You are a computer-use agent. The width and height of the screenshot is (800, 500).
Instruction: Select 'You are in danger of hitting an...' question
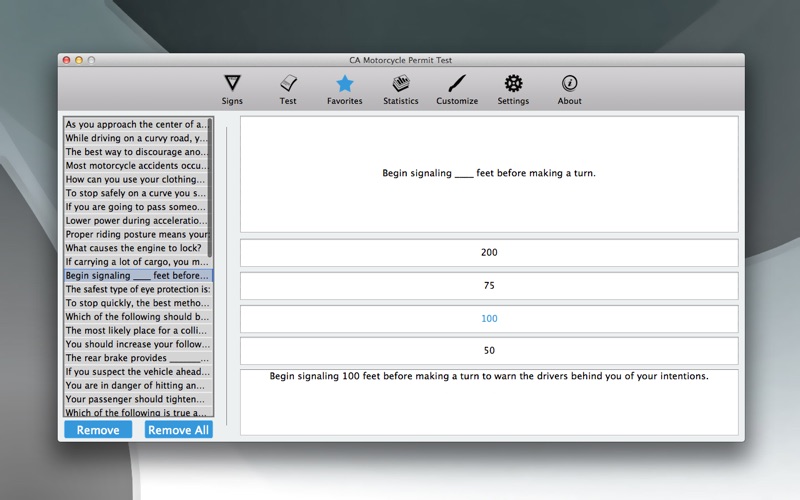[138, 386]
